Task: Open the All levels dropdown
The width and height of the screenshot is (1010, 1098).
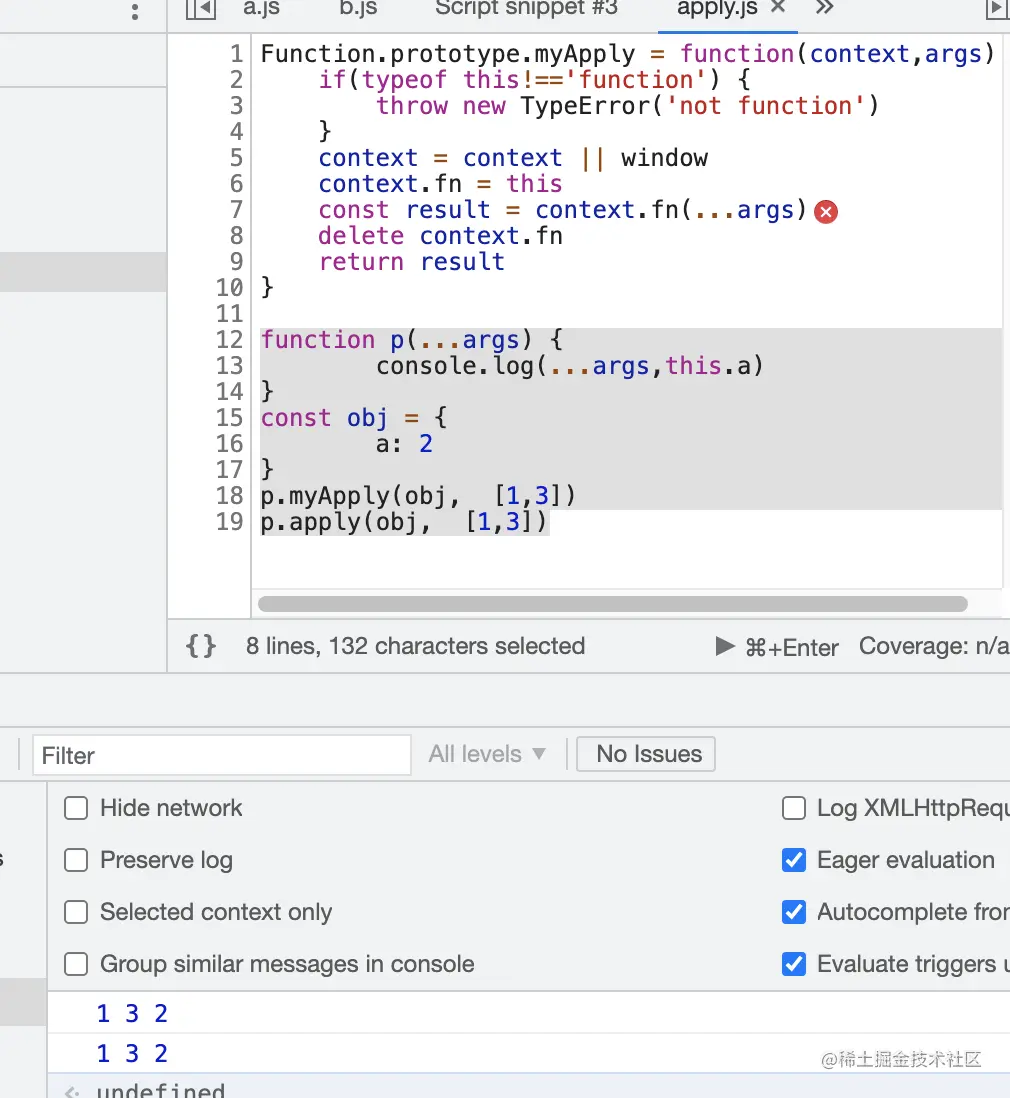Action: point(487,754)
